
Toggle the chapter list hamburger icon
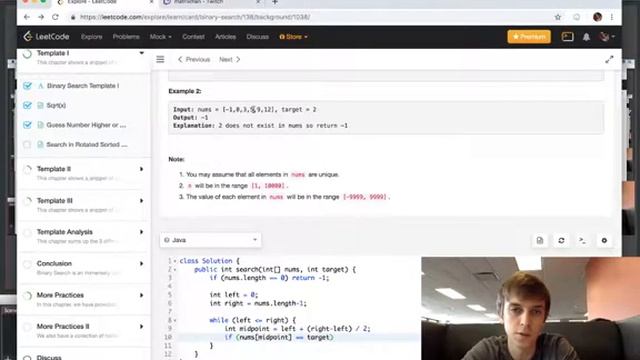[160, 60]
